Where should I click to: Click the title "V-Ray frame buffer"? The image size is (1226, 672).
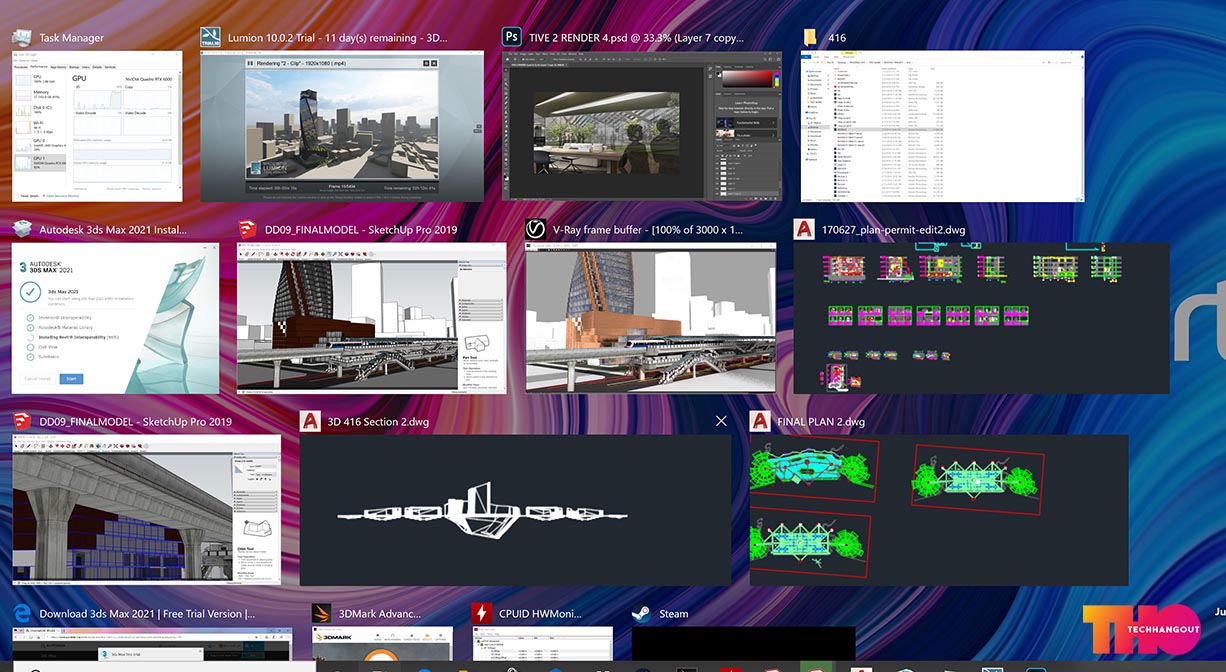598,230
